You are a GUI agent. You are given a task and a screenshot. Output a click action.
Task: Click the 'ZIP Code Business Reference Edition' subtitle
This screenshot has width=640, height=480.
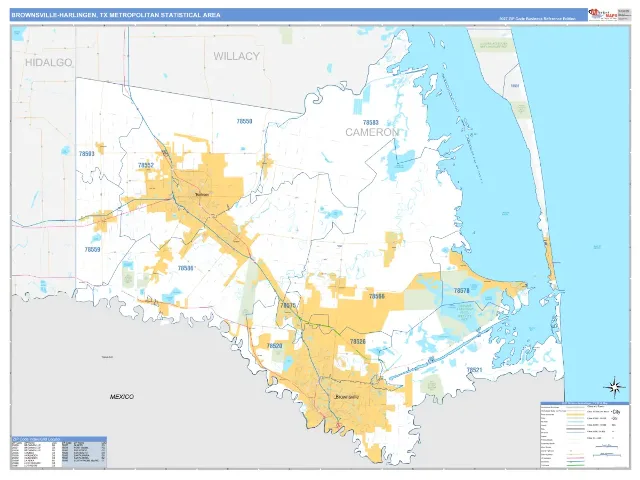(x=537, y=19)
